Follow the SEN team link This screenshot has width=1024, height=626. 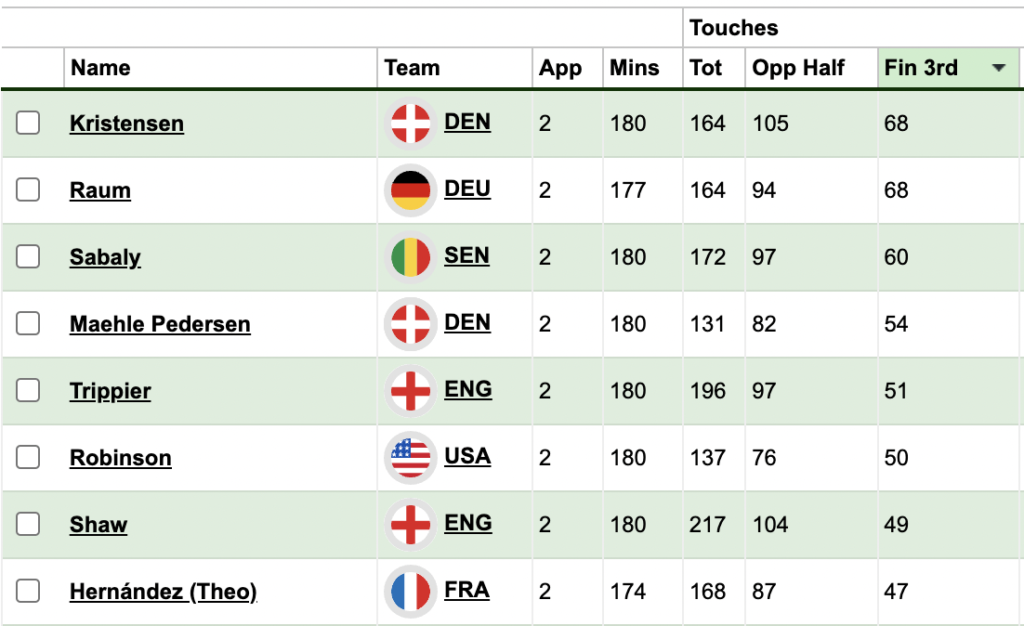[467, 257]
